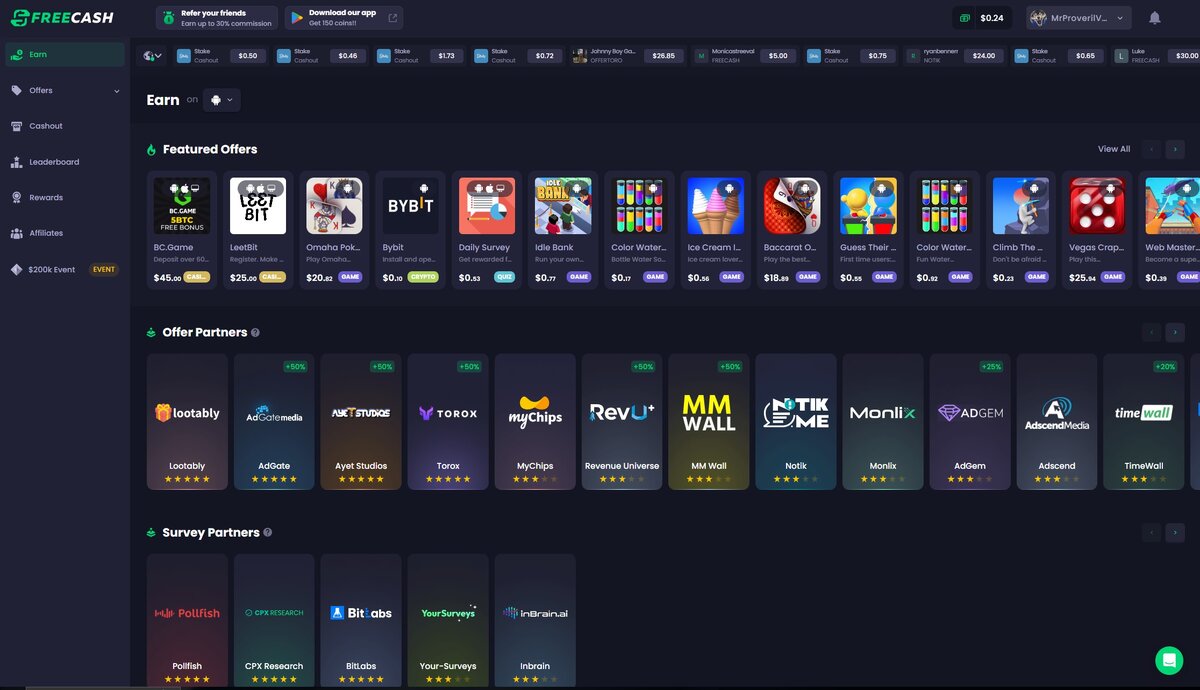Open the LeetBit featured offer
The width and height of the screenshot is (1200, 690).
pyautogui.click(x=258, y=230)
